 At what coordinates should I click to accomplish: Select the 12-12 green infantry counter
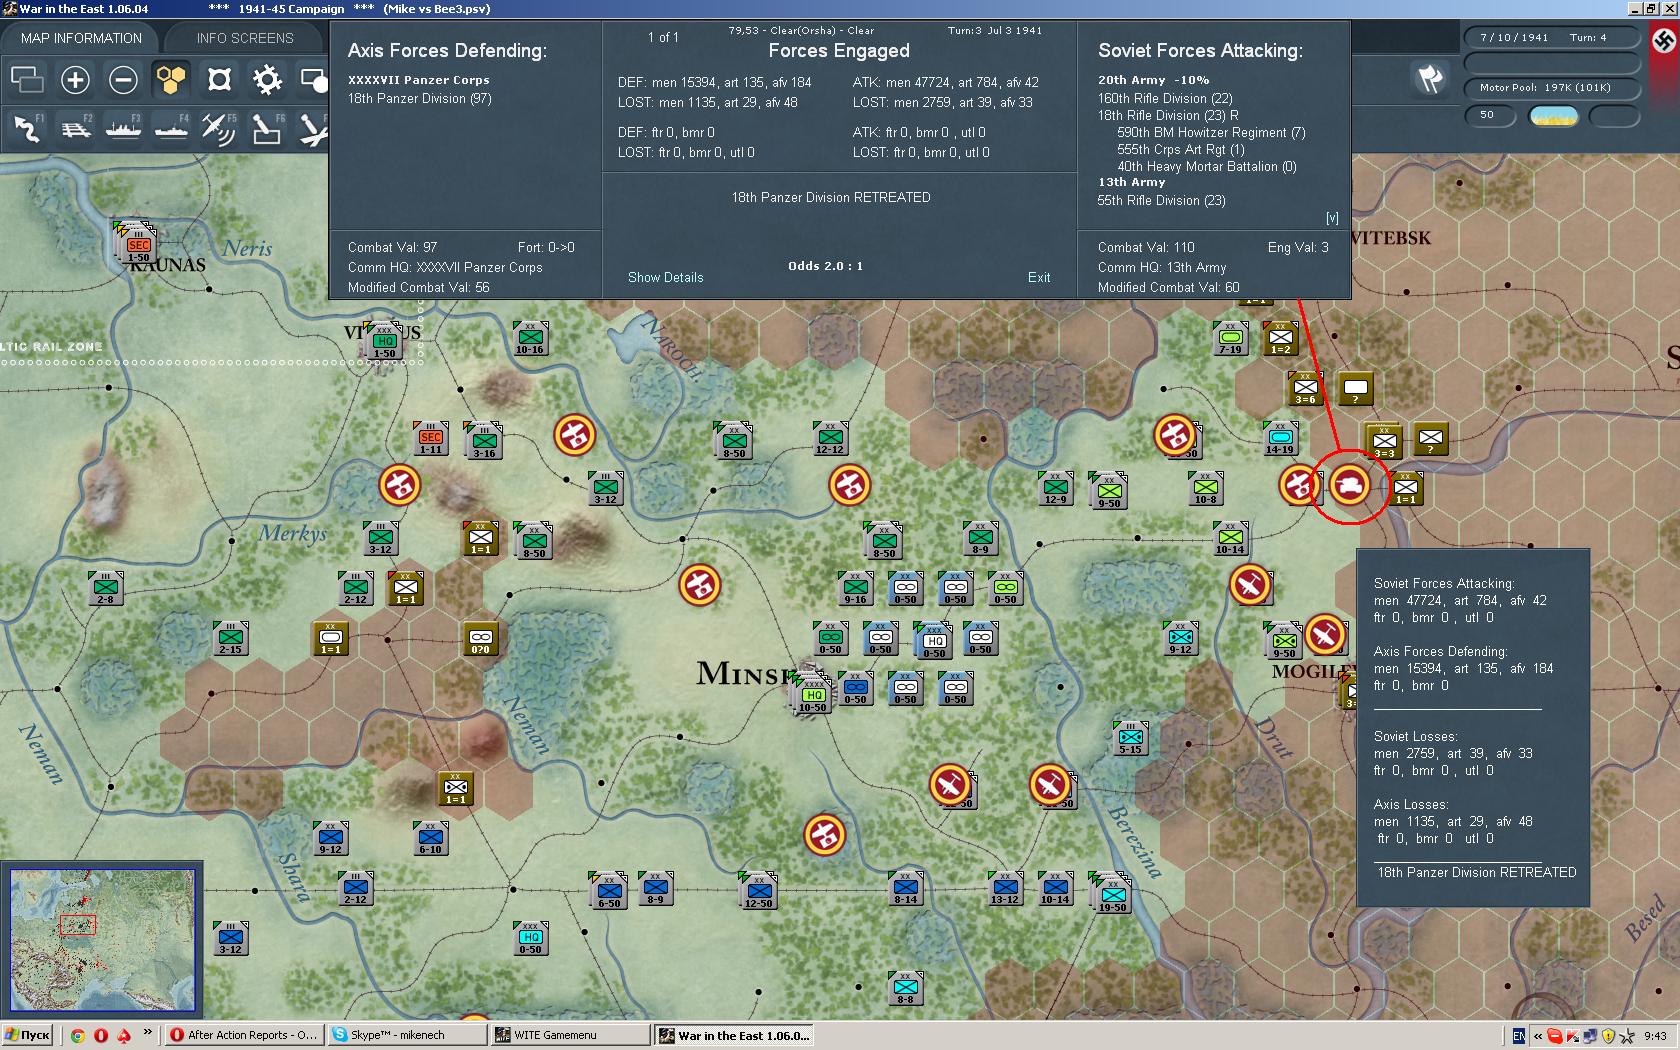click(x=830, y=438)
